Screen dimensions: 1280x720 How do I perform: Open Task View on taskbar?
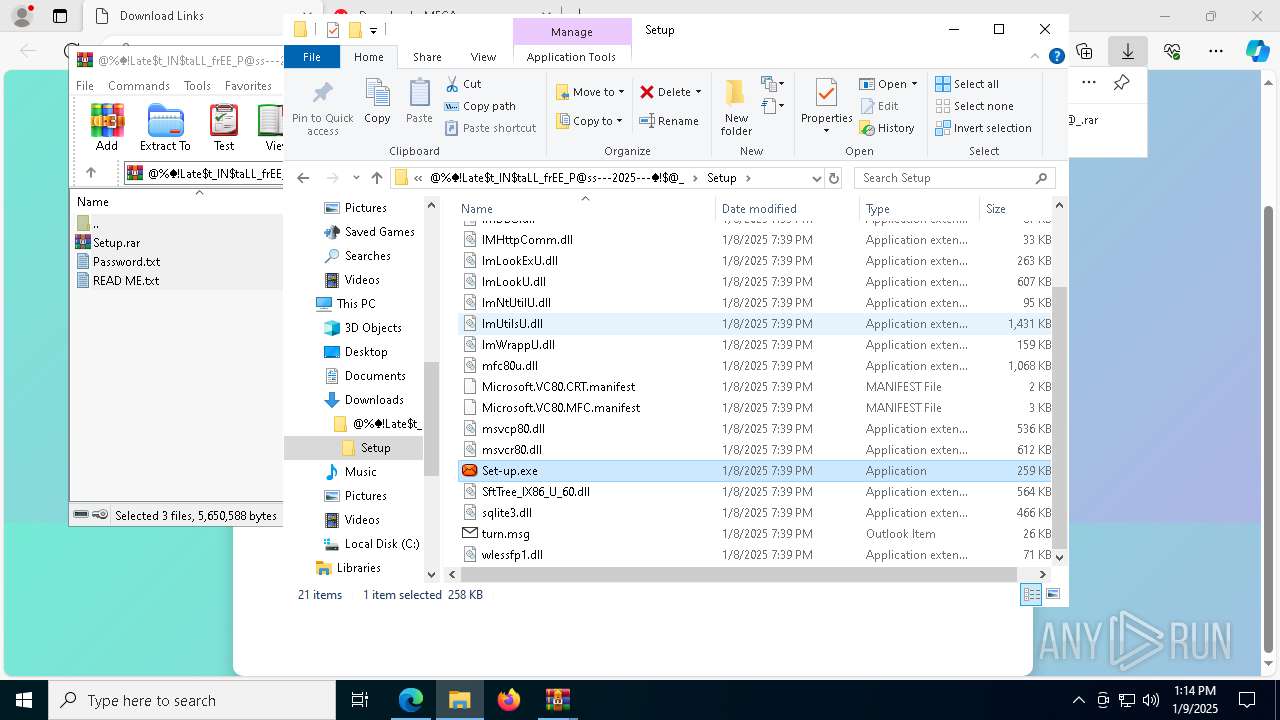click(x=360, y=700)
